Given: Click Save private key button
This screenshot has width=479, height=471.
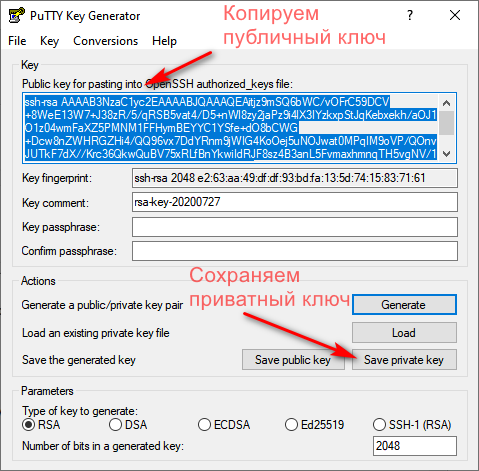Looking at the screenshot, I should tap(404, 360).
